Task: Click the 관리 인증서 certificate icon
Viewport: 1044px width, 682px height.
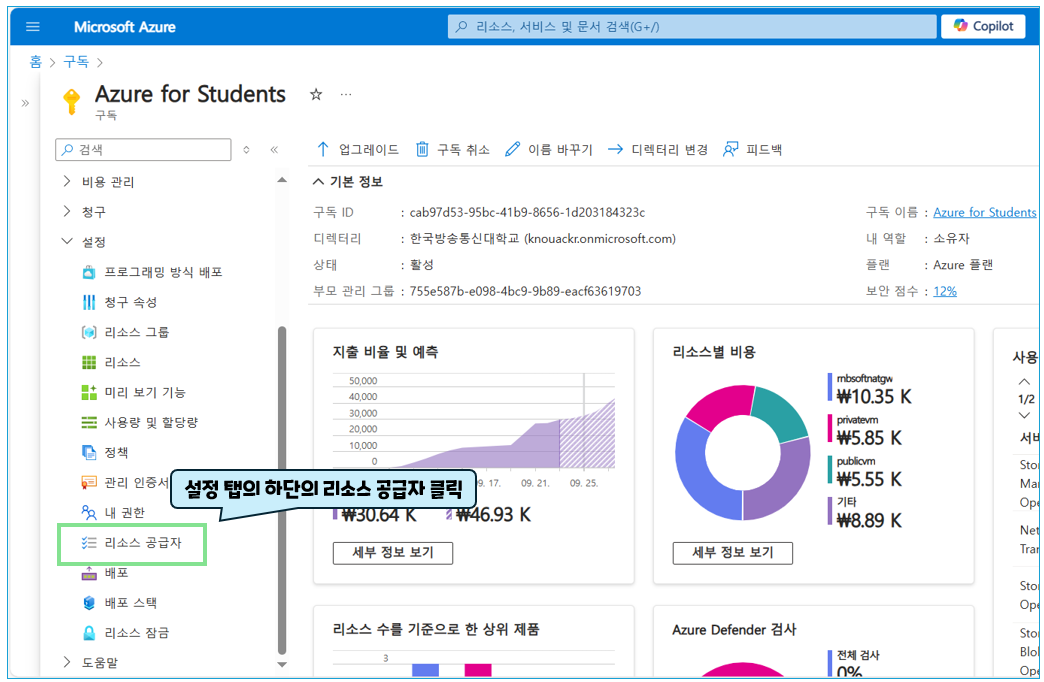Action: coord(89,482)
